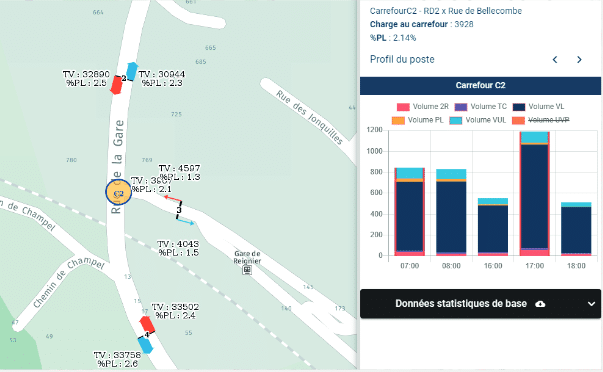The height and width of the screenshot is (372, 603).
Task: Click the blue arrow at counting post 2
Action: click(132, 71)
